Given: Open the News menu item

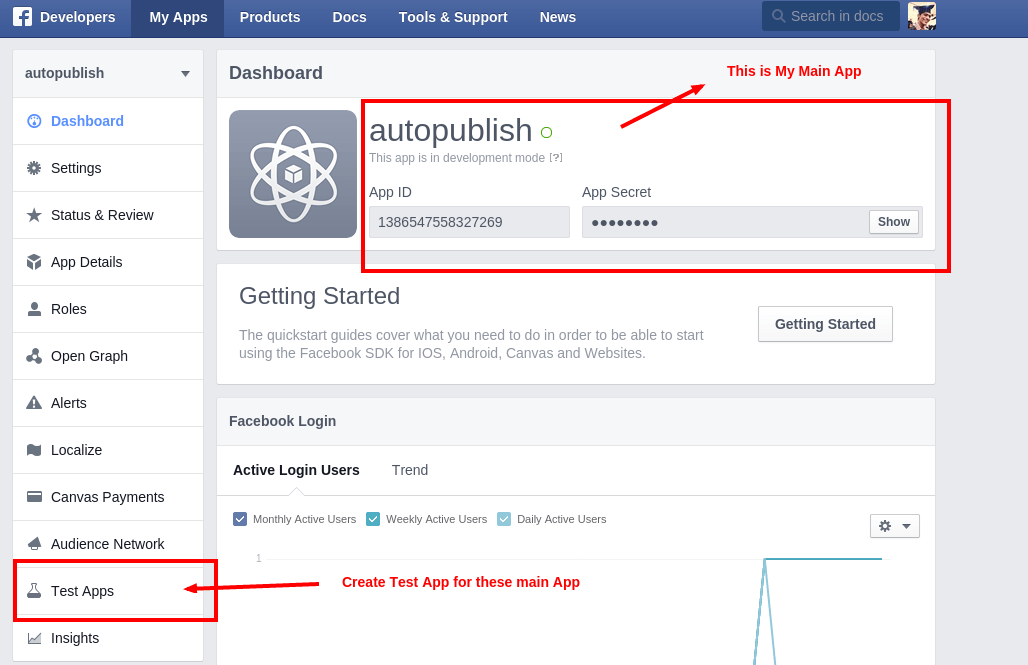Looking at the screenshot, I should tap(558, 17).
